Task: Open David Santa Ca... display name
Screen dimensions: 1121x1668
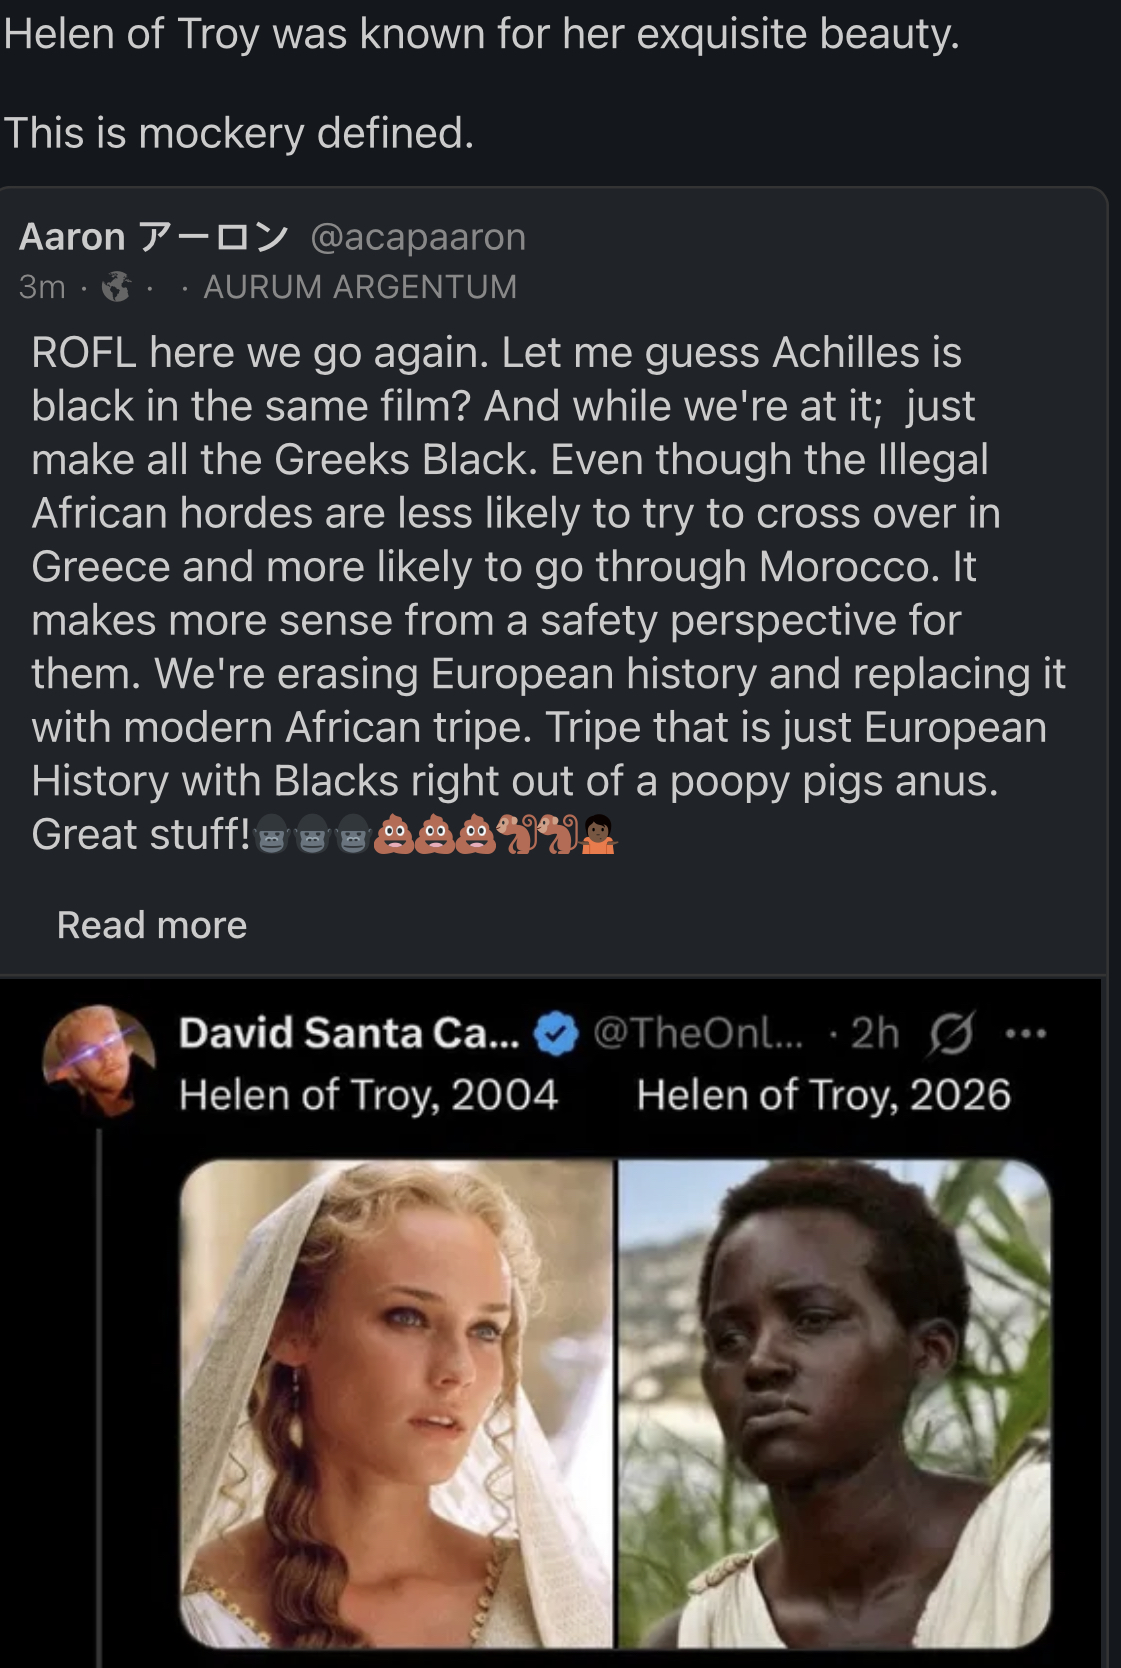Action: coord(348,1033)
